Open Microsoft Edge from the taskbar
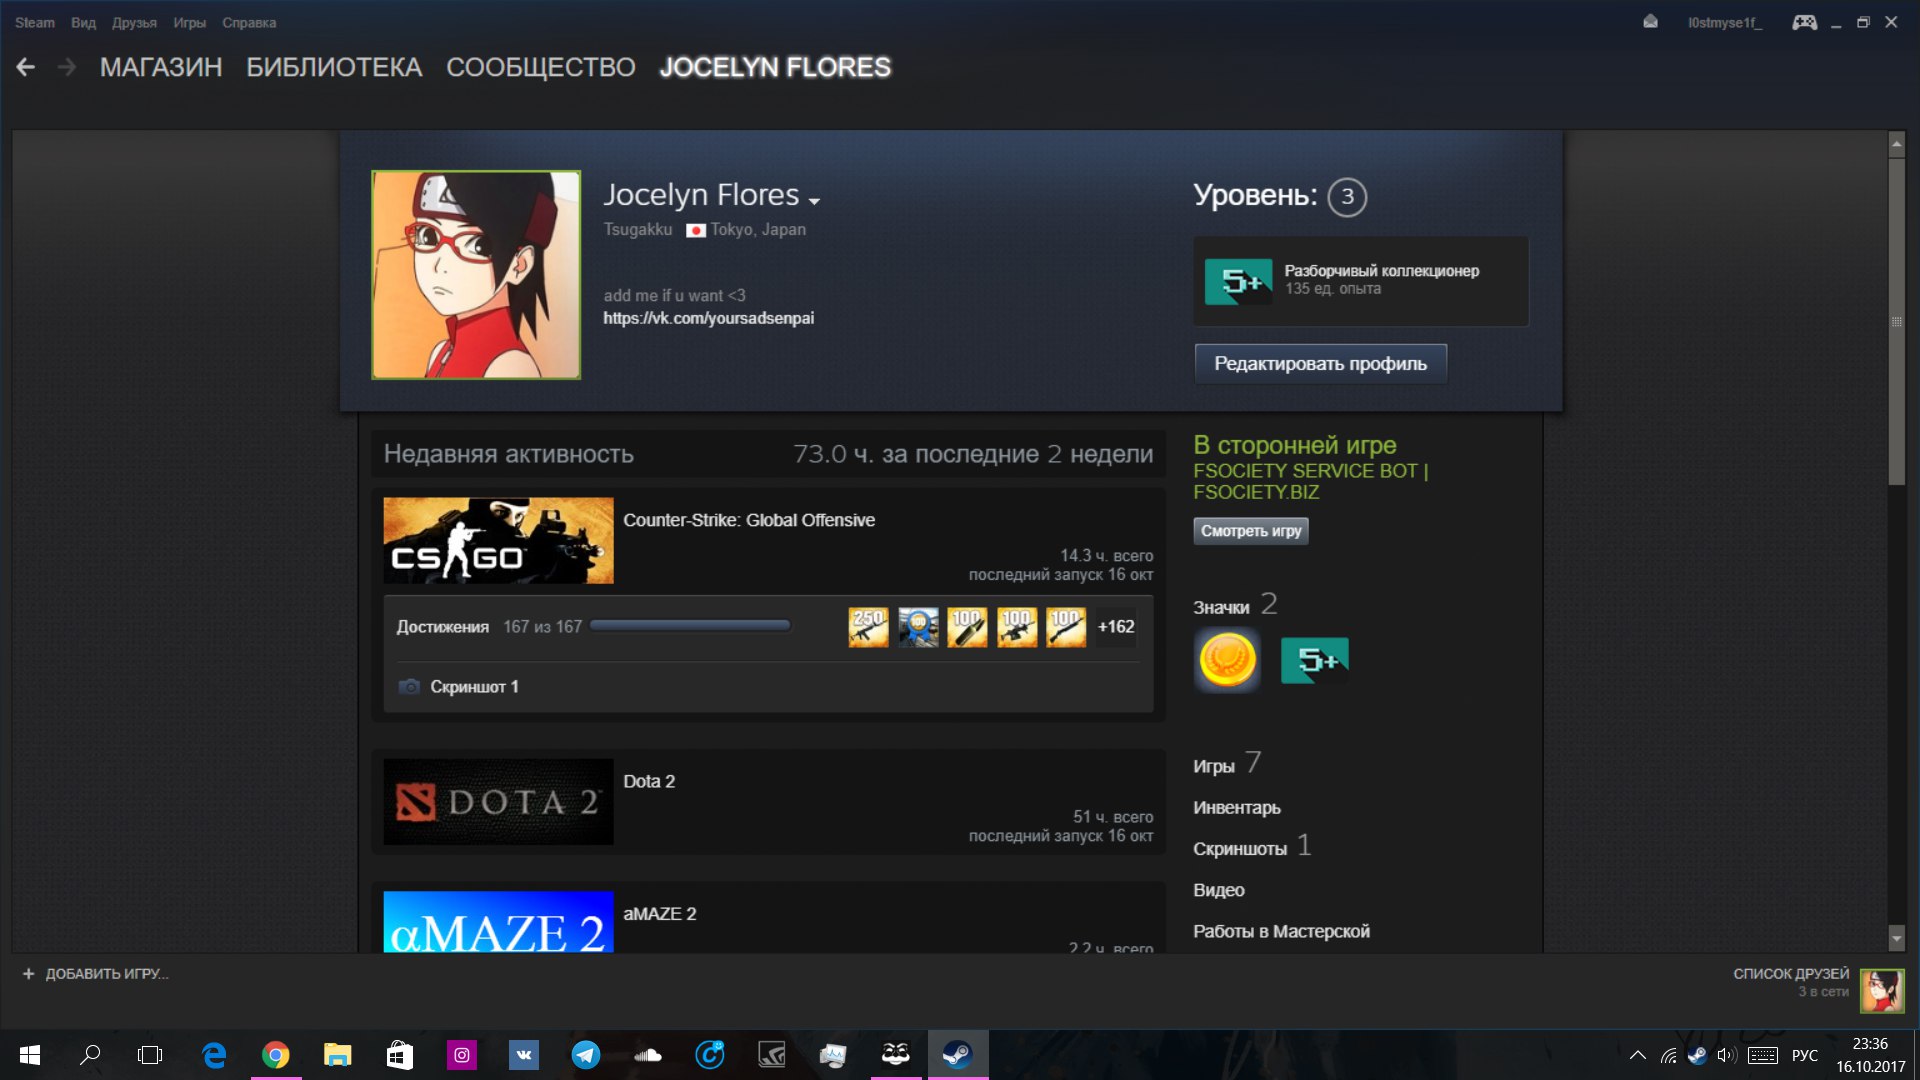The height and width of the screenshot is (1080, 1920). click(x=214, y=1055)
